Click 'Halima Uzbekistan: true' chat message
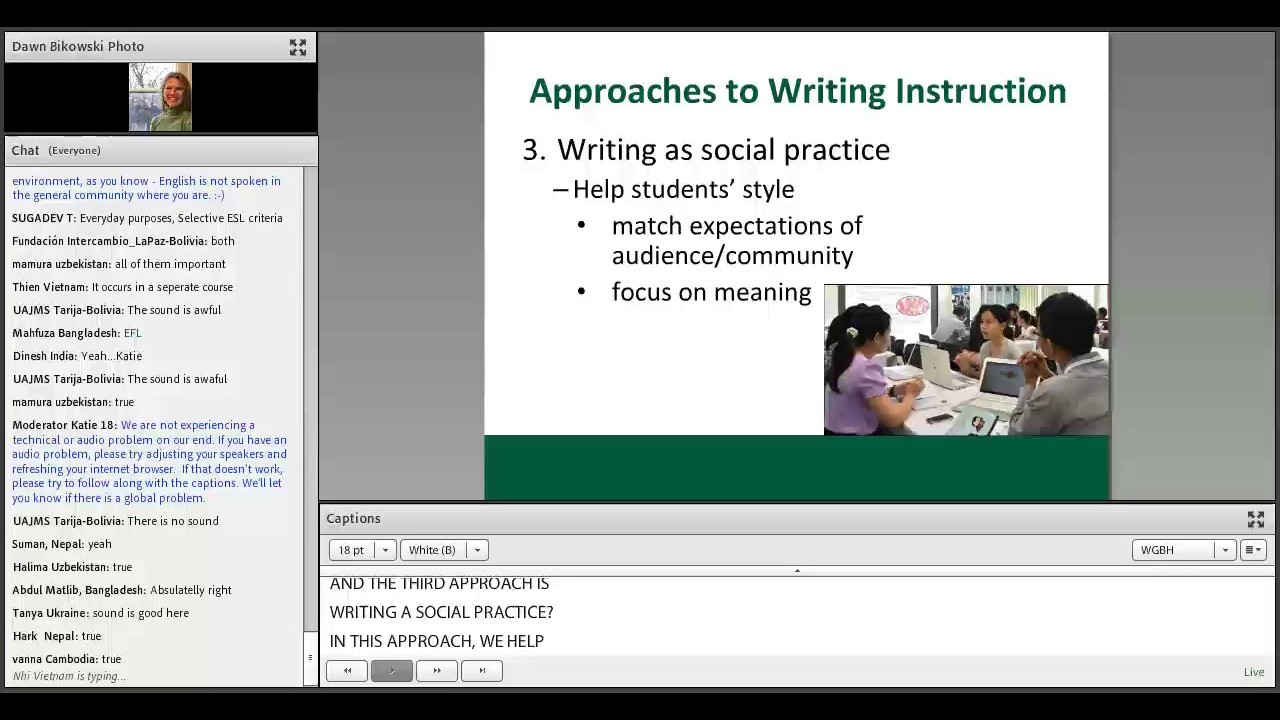This screenshot has width=1280, height=720. 72,567
